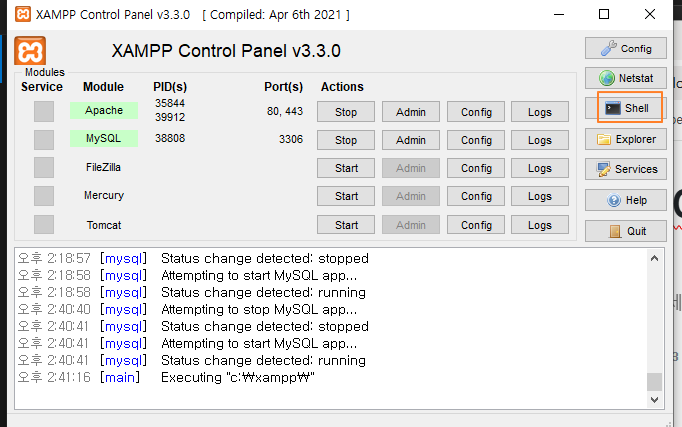The image size is (682, 427).
Task: Open the Explorer folder button
Action: click(625, 139)
